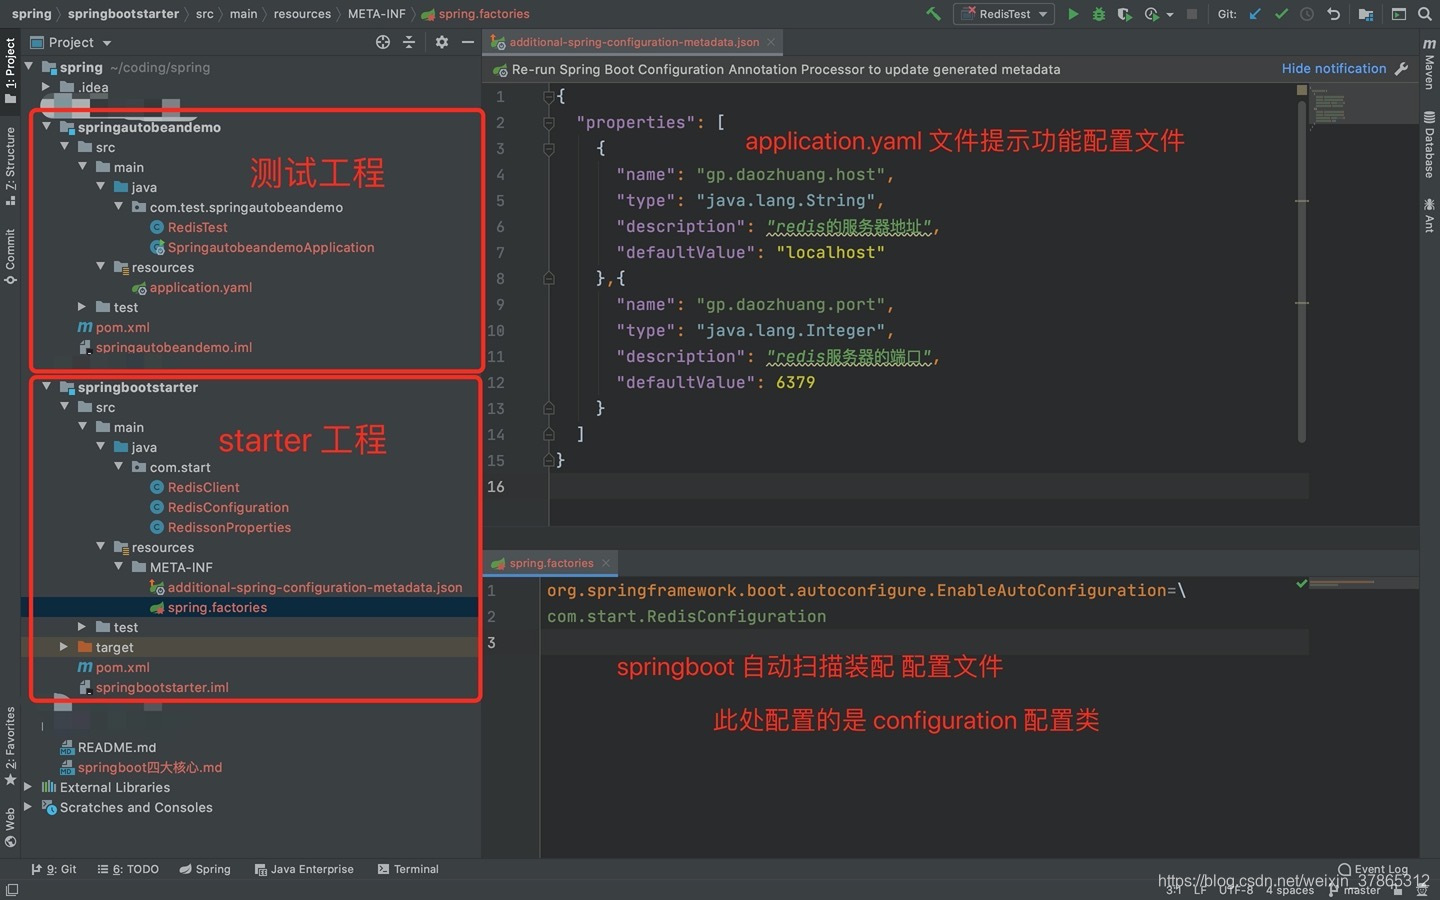This screenshot has height=900, width=1440.
Task: Open the profiler options dropdown arrow
Action: click(1170, 15)
